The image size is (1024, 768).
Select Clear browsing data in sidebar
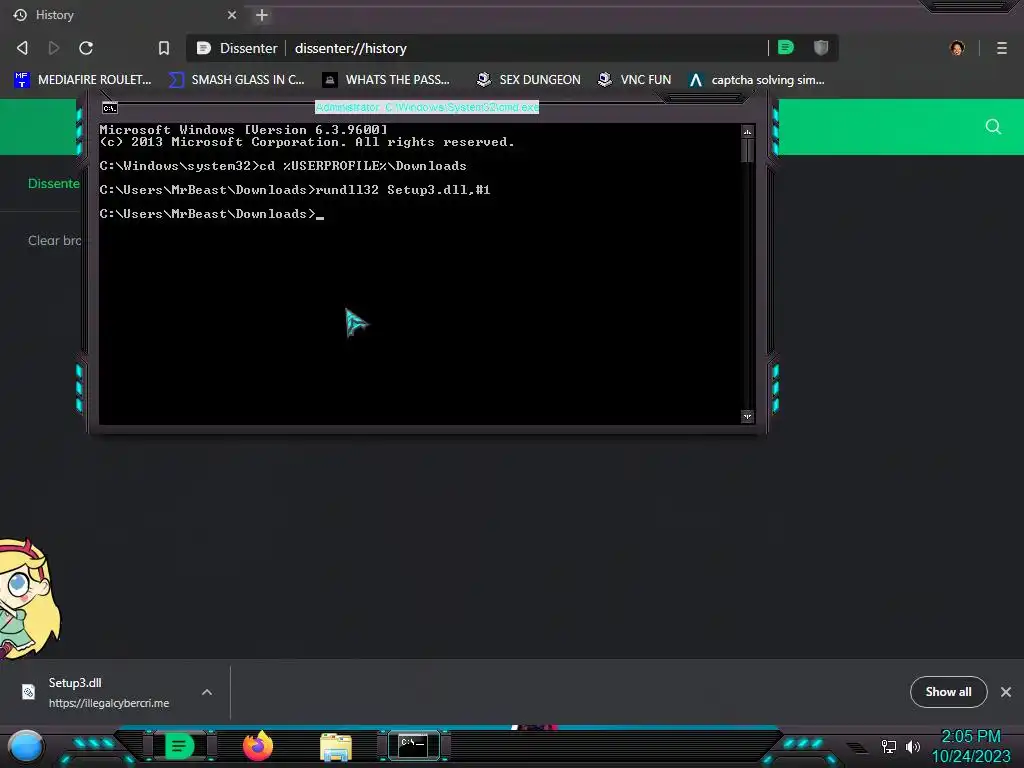(55, 240)
